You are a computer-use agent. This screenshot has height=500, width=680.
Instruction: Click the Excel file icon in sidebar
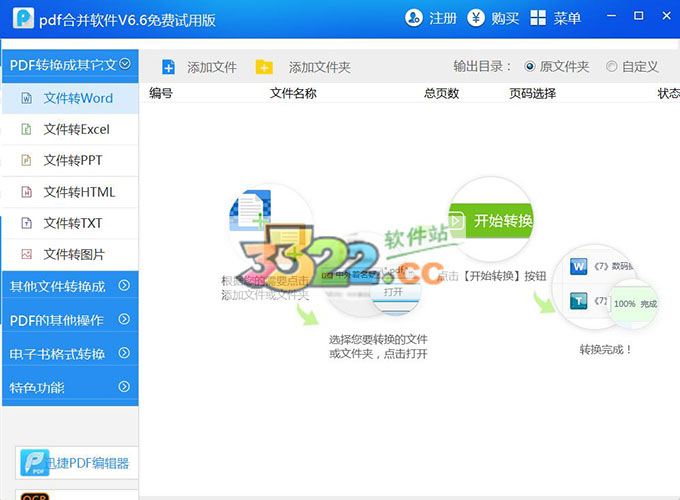pyautogui.click(x=26, y=129)
